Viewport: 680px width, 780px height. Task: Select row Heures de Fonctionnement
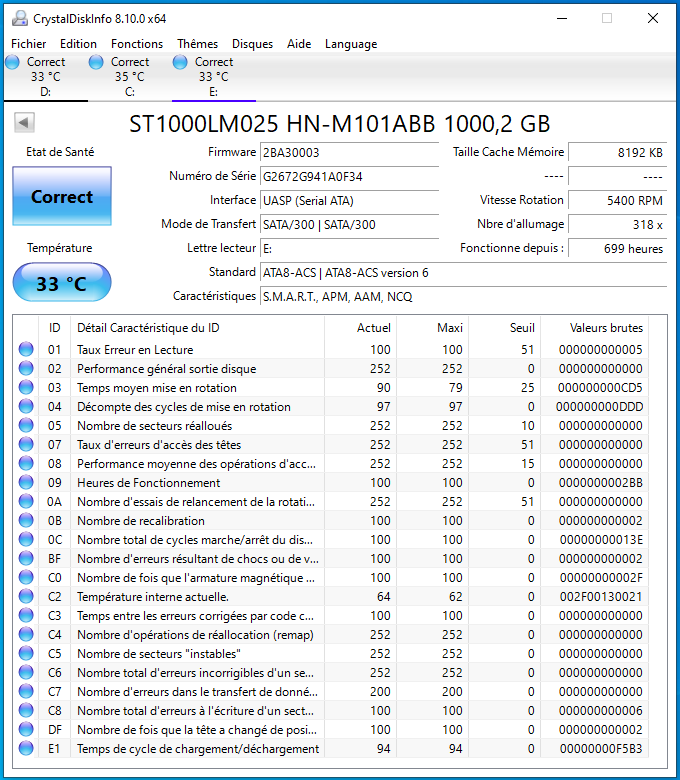point(331,483)
